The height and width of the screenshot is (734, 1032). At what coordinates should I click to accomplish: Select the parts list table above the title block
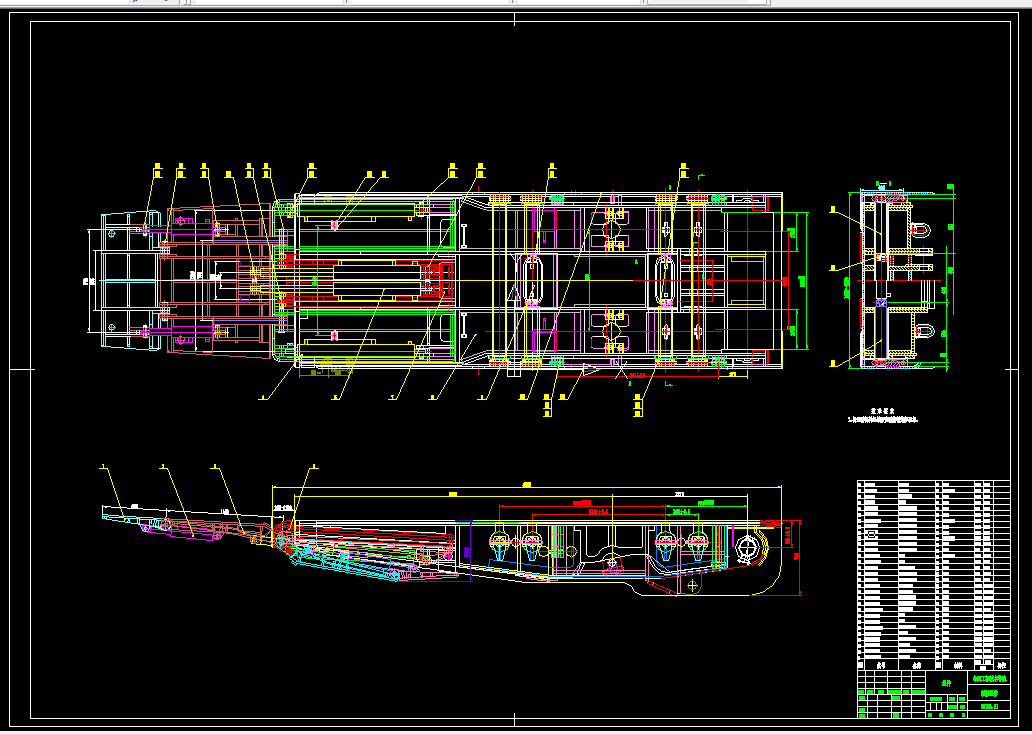(933, 575)
